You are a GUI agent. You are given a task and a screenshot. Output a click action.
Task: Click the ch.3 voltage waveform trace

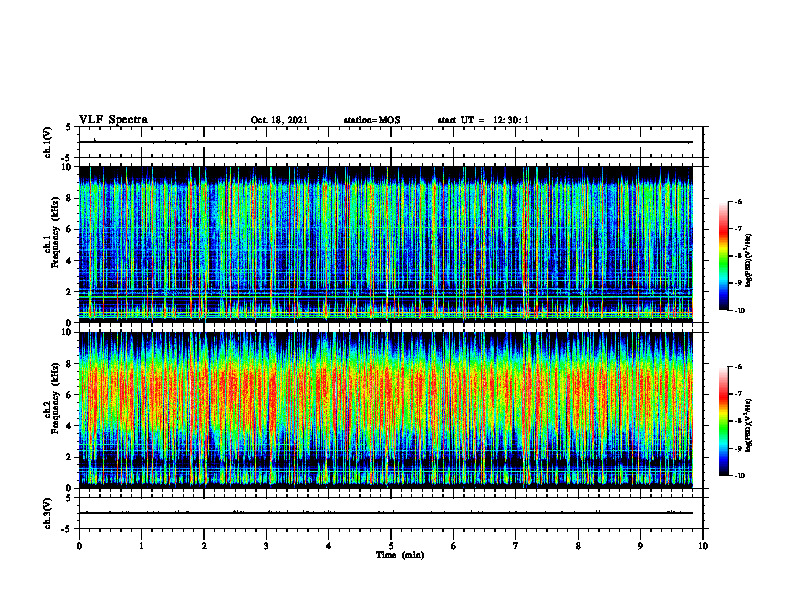(x=385, y=513)
